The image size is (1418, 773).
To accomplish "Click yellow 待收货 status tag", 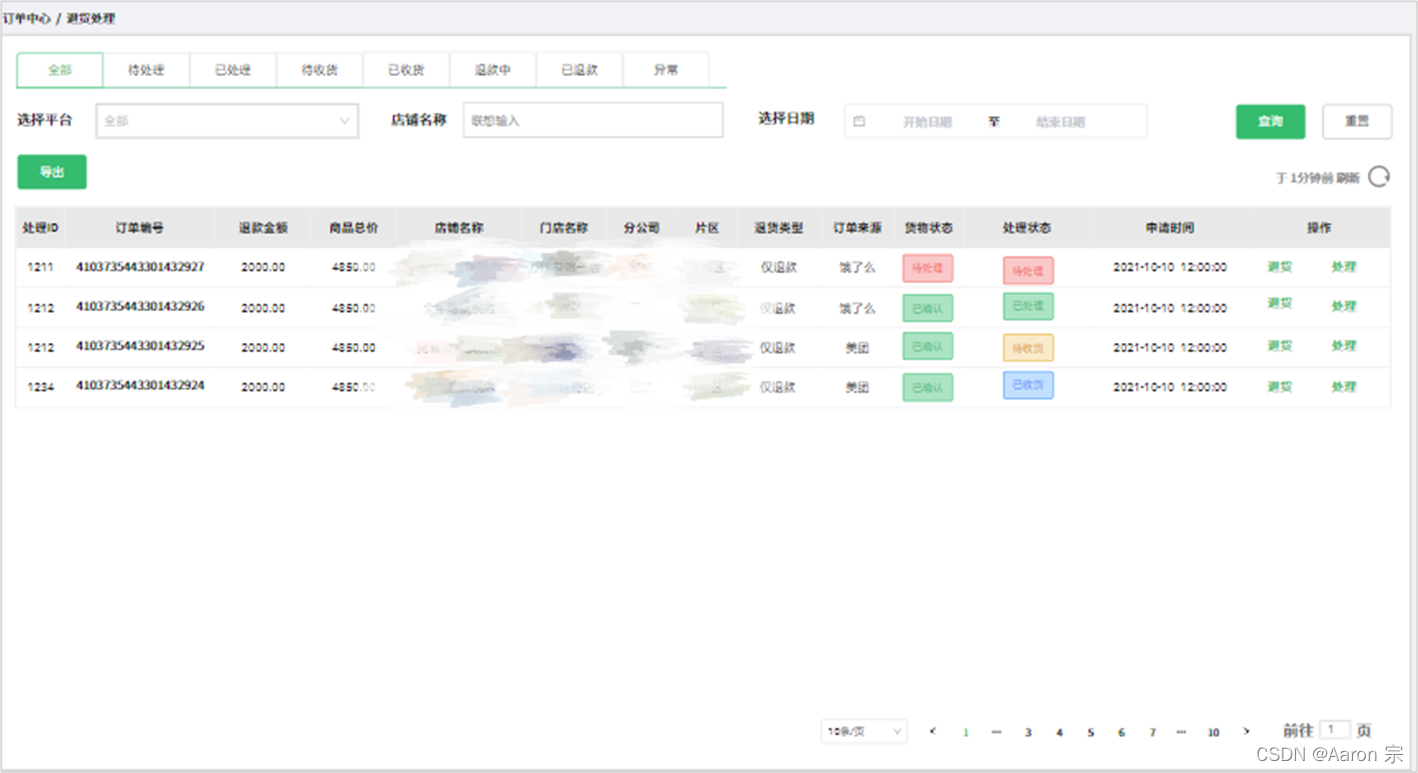I will pos(1028,347).
